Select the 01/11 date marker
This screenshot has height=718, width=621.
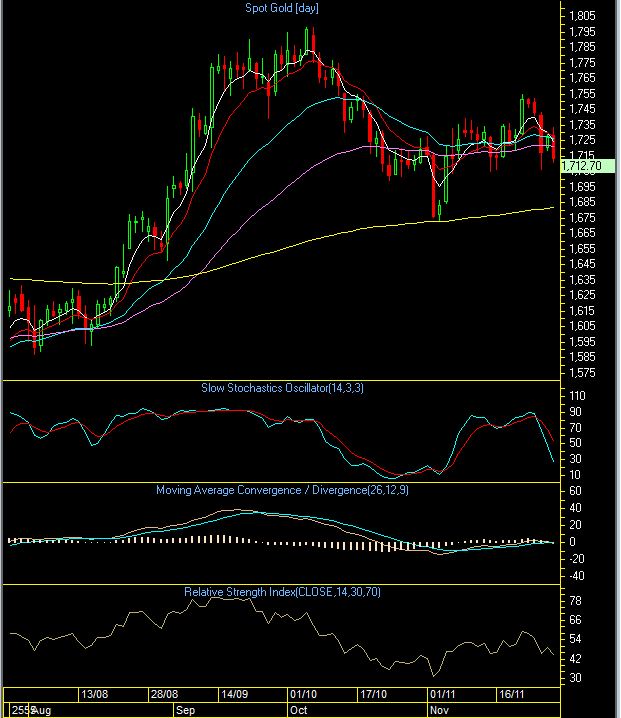point(442,693)
